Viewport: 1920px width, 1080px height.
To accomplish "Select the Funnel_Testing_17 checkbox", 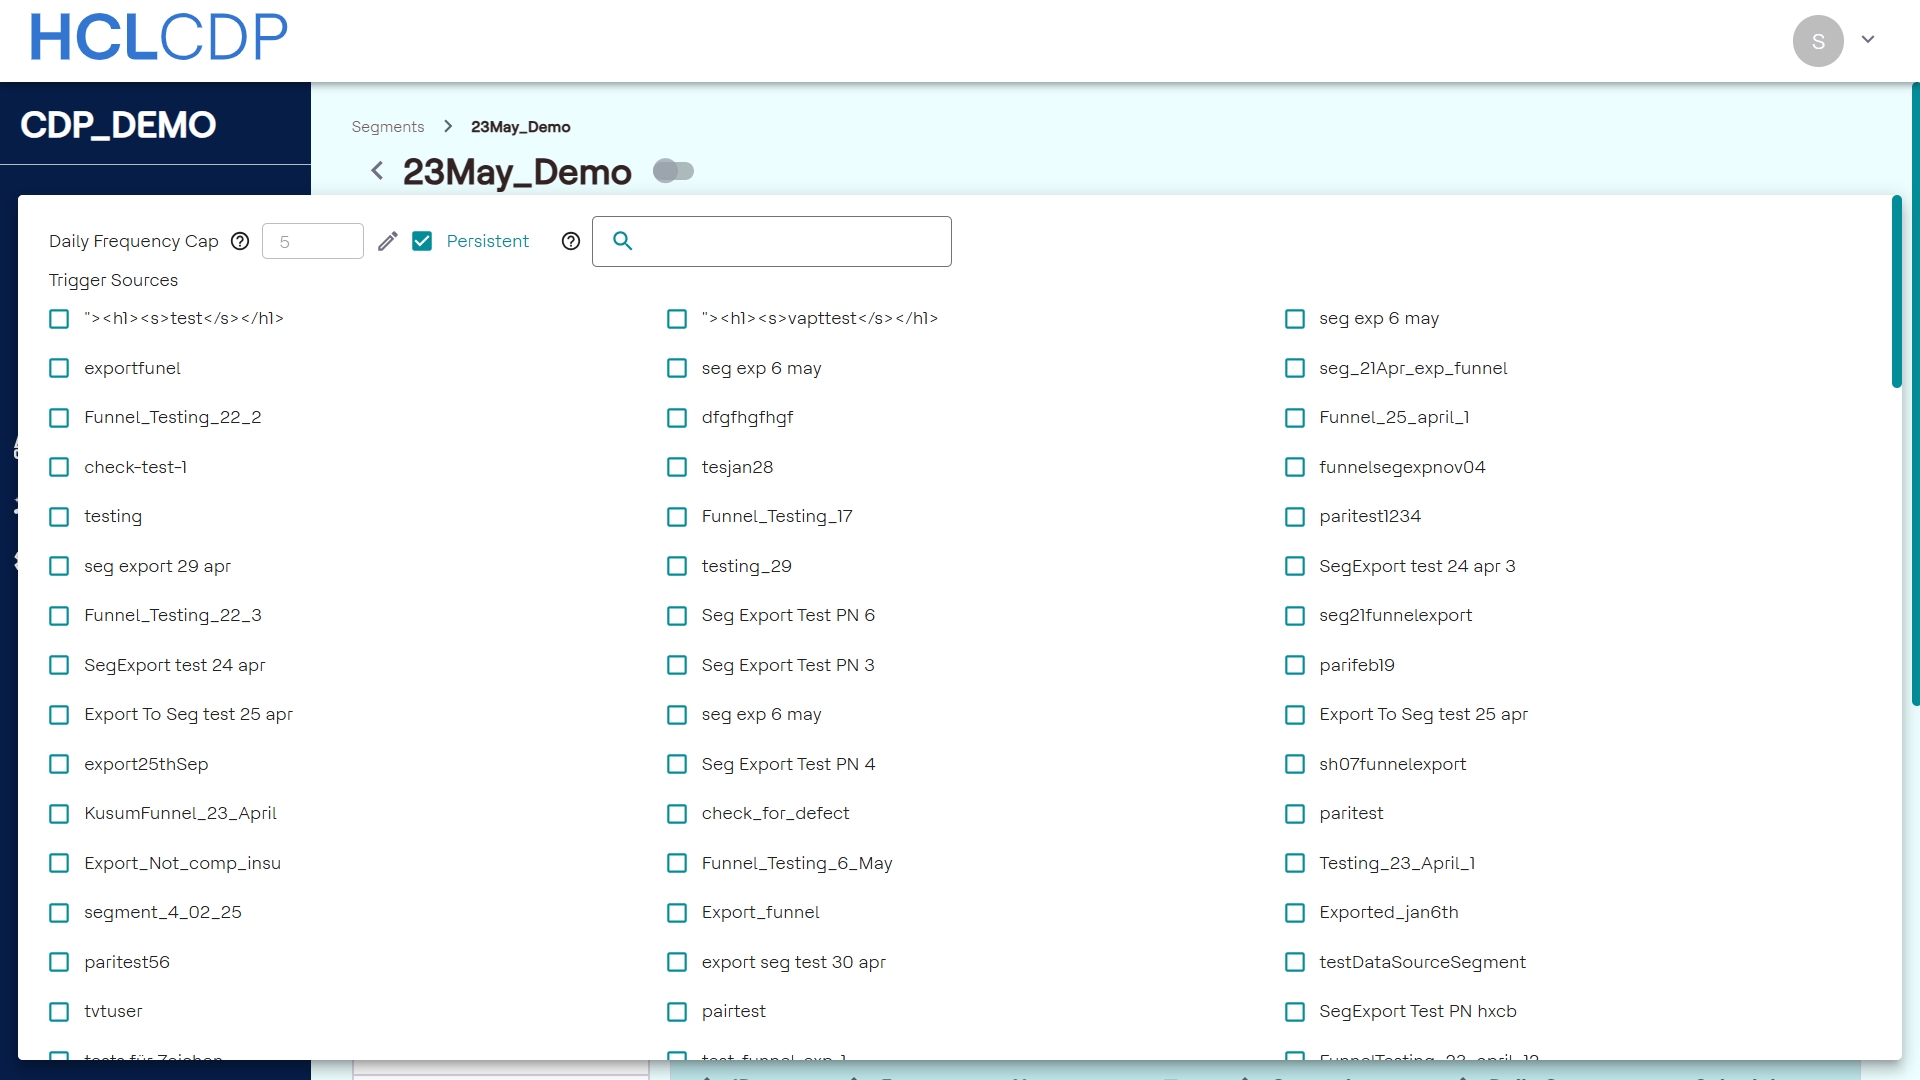I will tap(677, 517).
